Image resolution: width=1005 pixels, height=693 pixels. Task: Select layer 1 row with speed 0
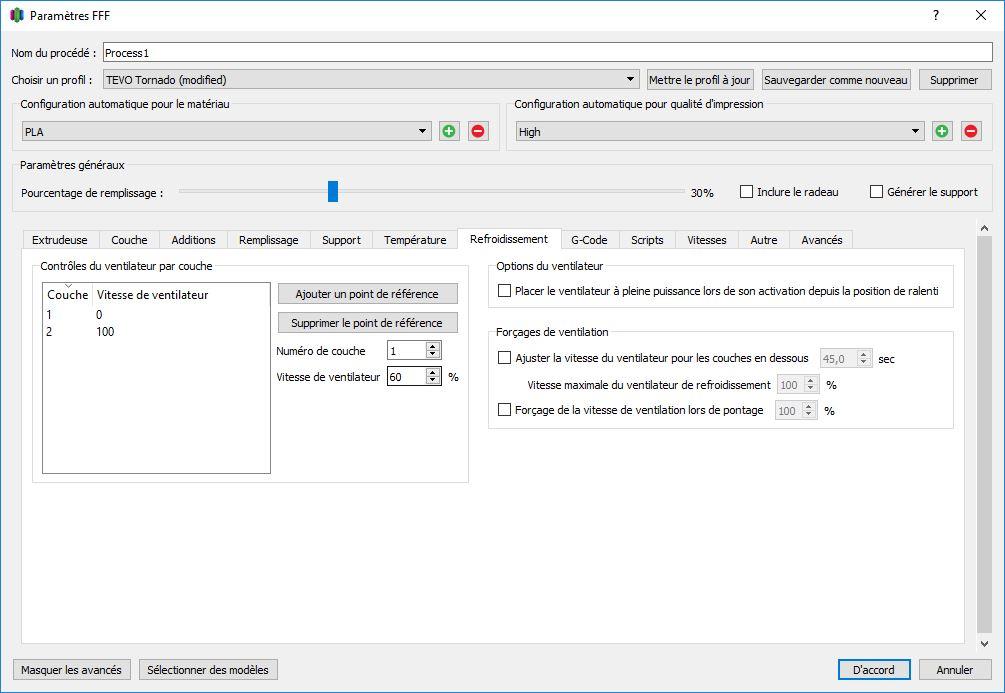[156, 315]
